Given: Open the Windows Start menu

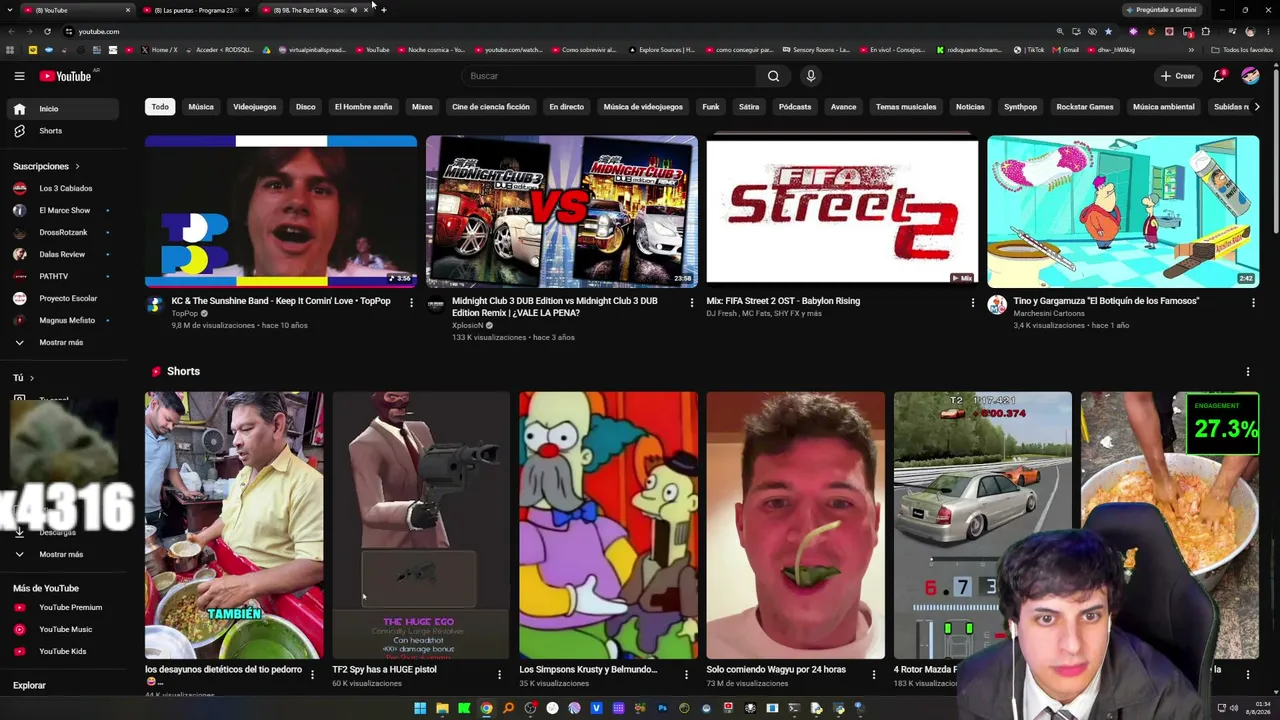Looking at the screenshot, I should tap(420, 709).
